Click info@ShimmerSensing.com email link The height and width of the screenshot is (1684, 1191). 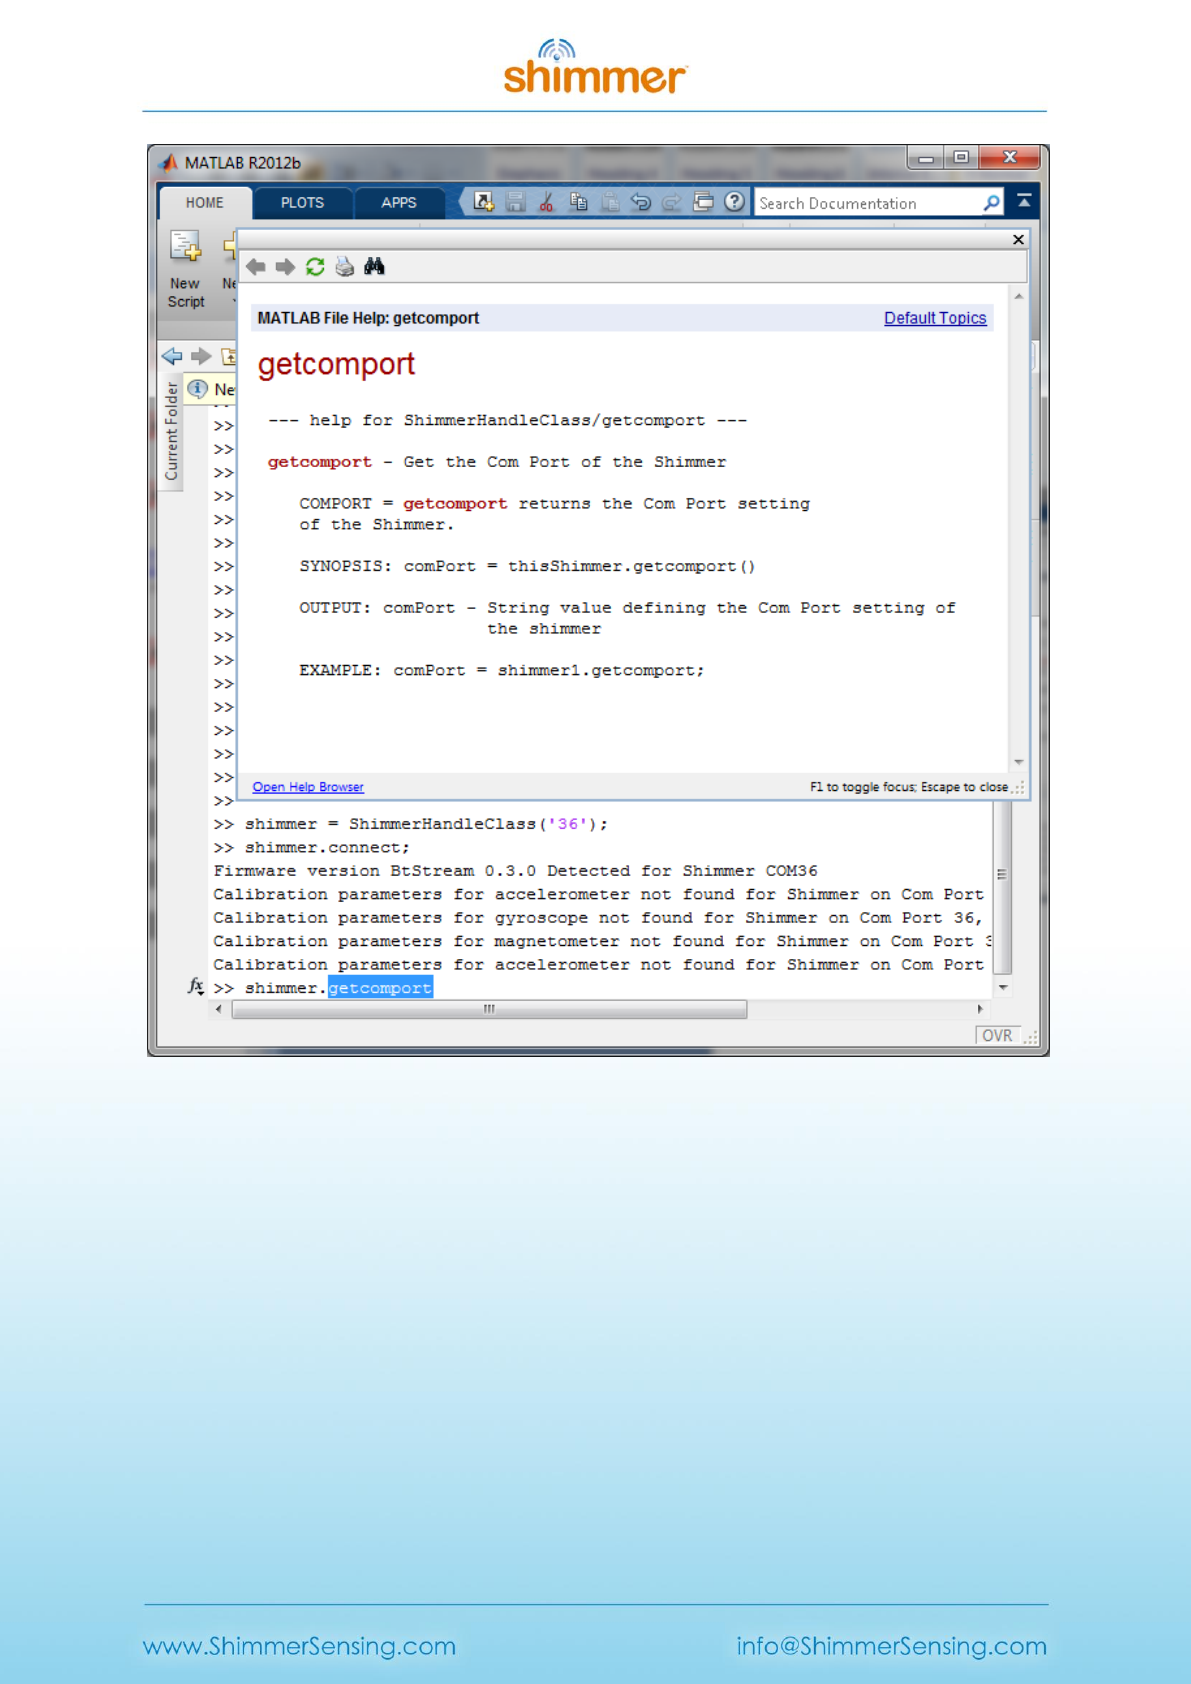pos(892,1646)
